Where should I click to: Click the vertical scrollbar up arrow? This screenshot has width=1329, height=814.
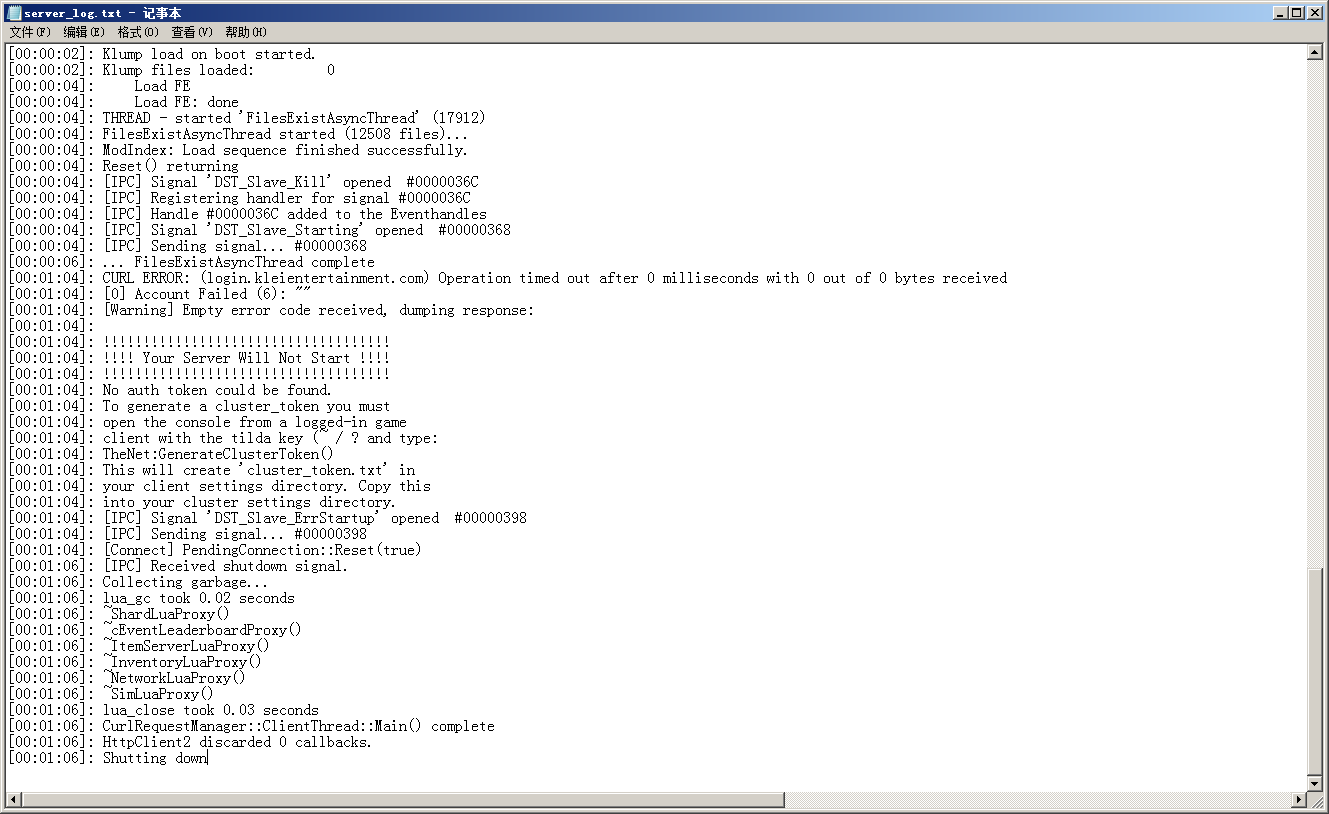click(1315, 52)
